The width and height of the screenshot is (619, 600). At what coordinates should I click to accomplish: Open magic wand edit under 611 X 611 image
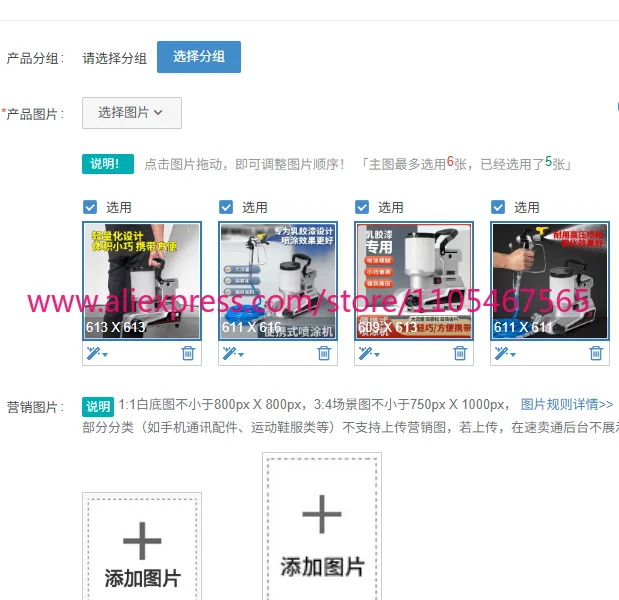(x=505, y=353)
